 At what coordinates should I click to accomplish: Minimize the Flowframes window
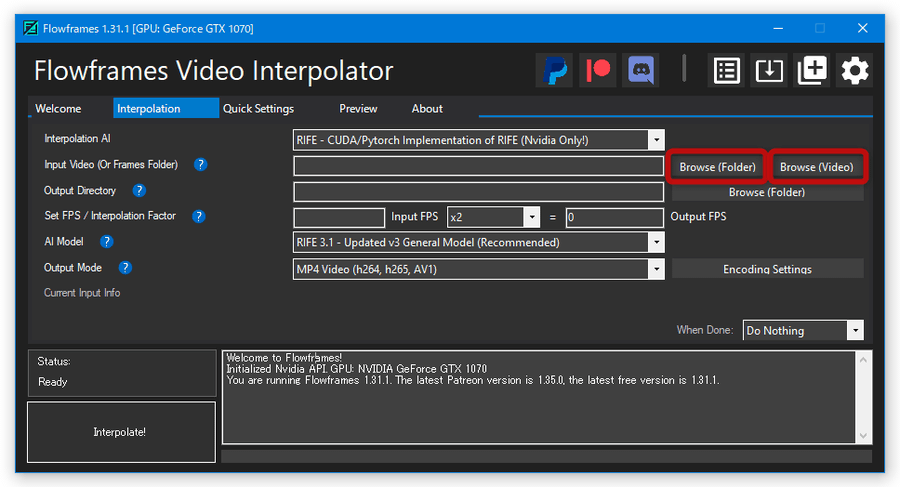coord(778,28)
